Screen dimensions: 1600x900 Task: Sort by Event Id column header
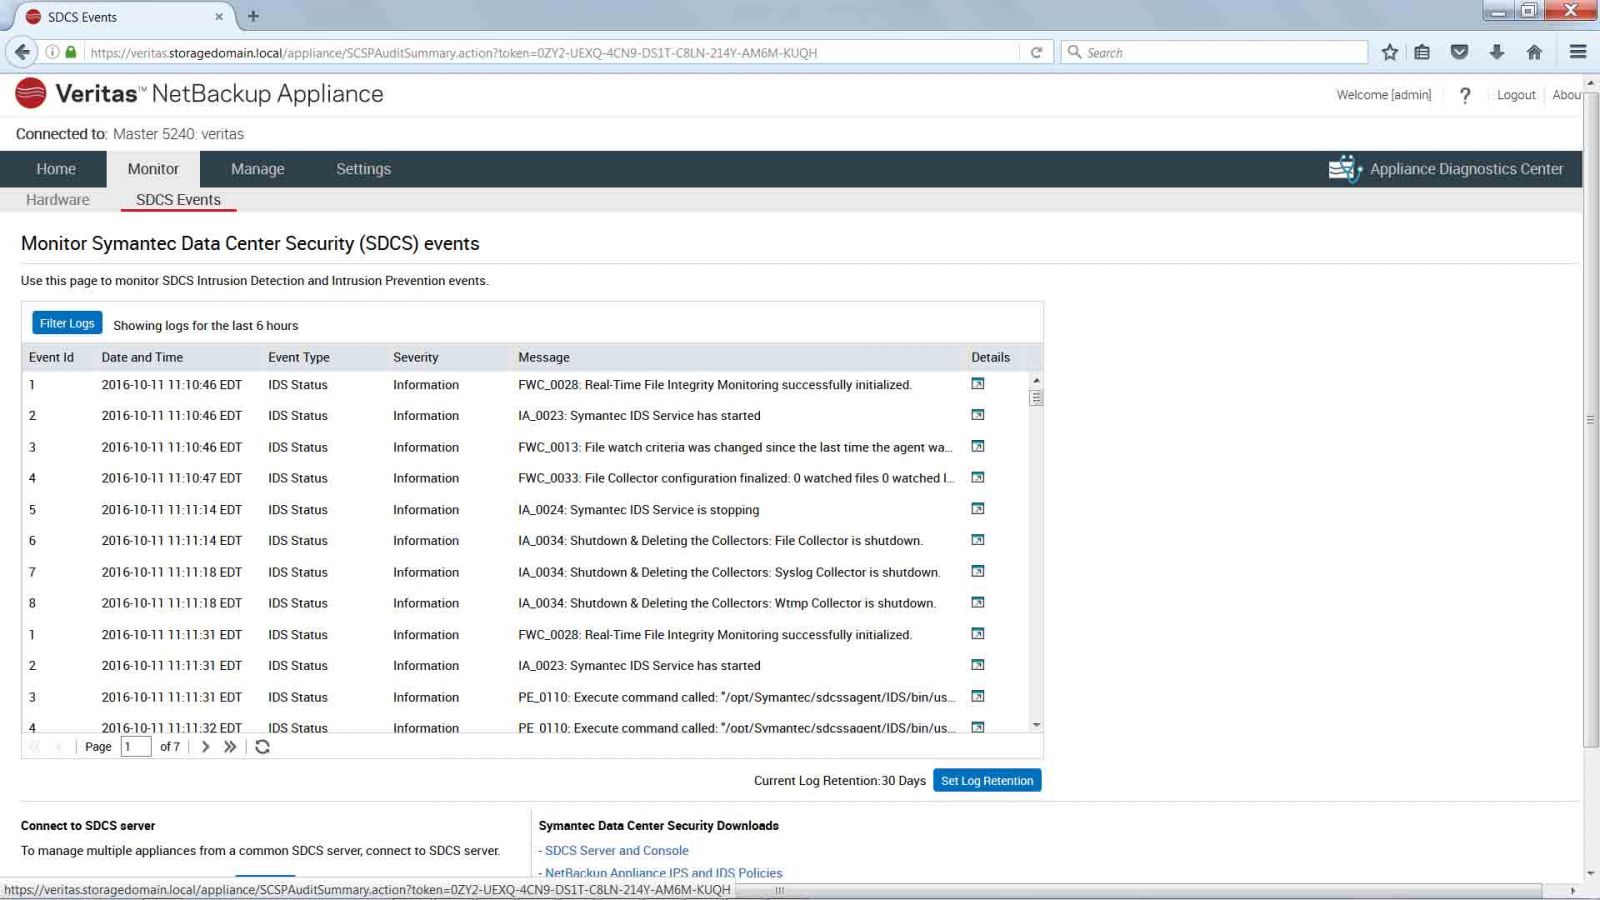pyautogui.click(x=51, y=357)
